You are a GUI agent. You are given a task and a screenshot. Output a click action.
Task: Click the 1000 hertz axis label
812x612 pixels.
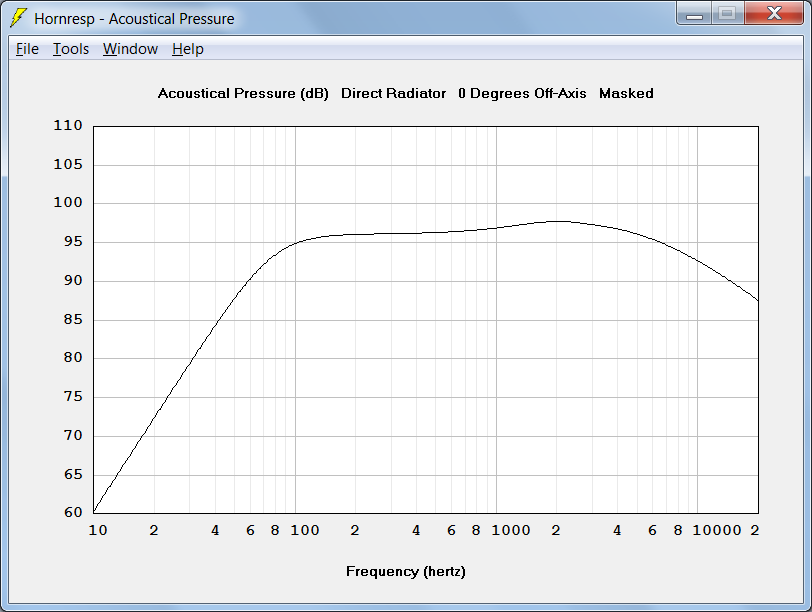coord(511,530)
